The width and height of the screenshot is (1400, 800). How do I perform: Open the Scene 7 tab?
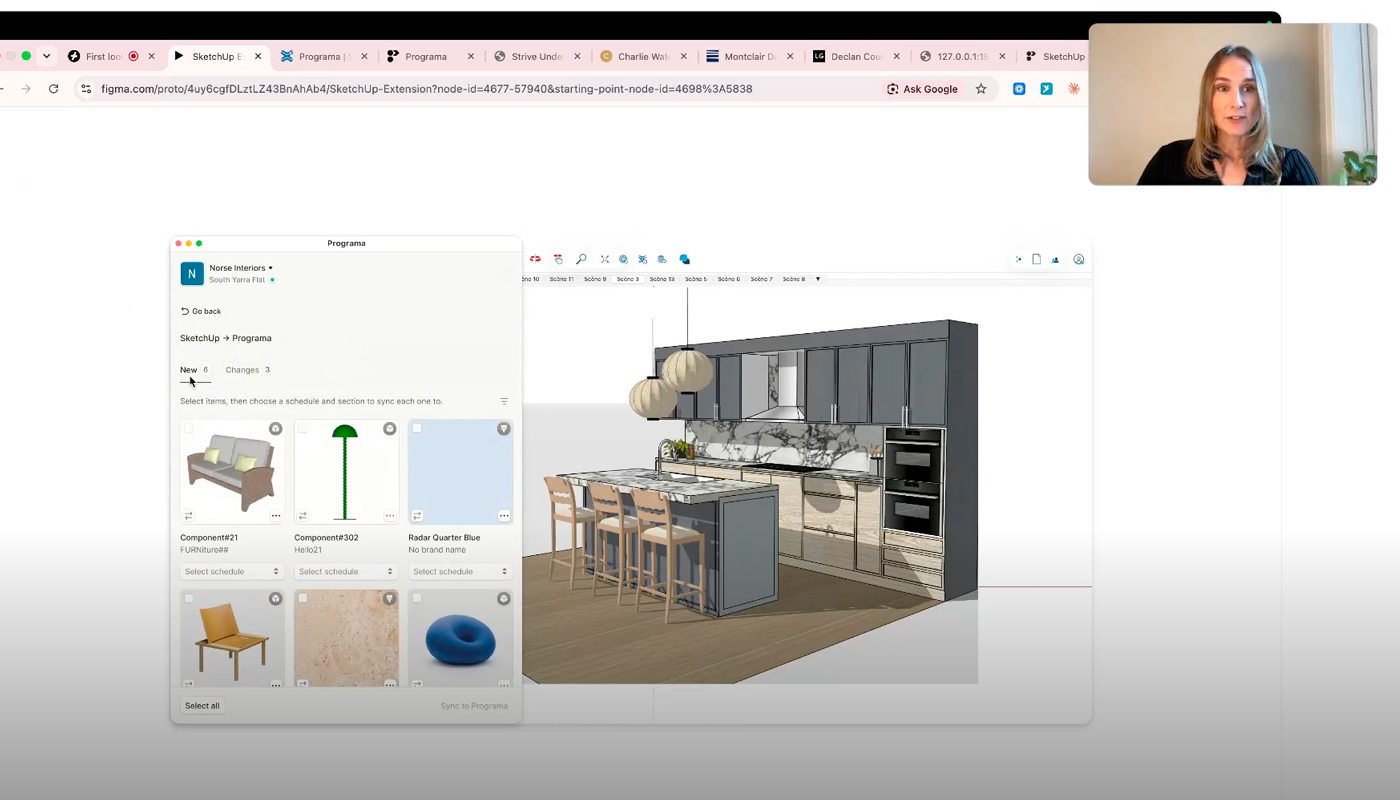pos(762,279)
